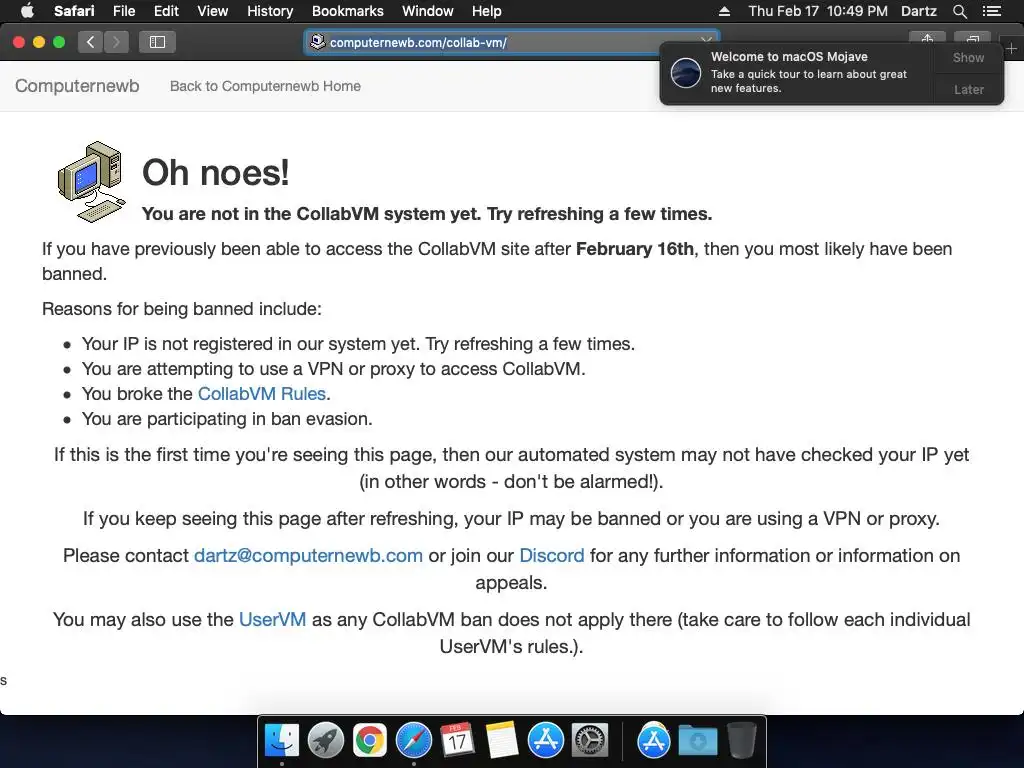Viewport: 1024px width, 768px height.
Task: Click the green fullscreen window button
Action: [x=59, y=42]
